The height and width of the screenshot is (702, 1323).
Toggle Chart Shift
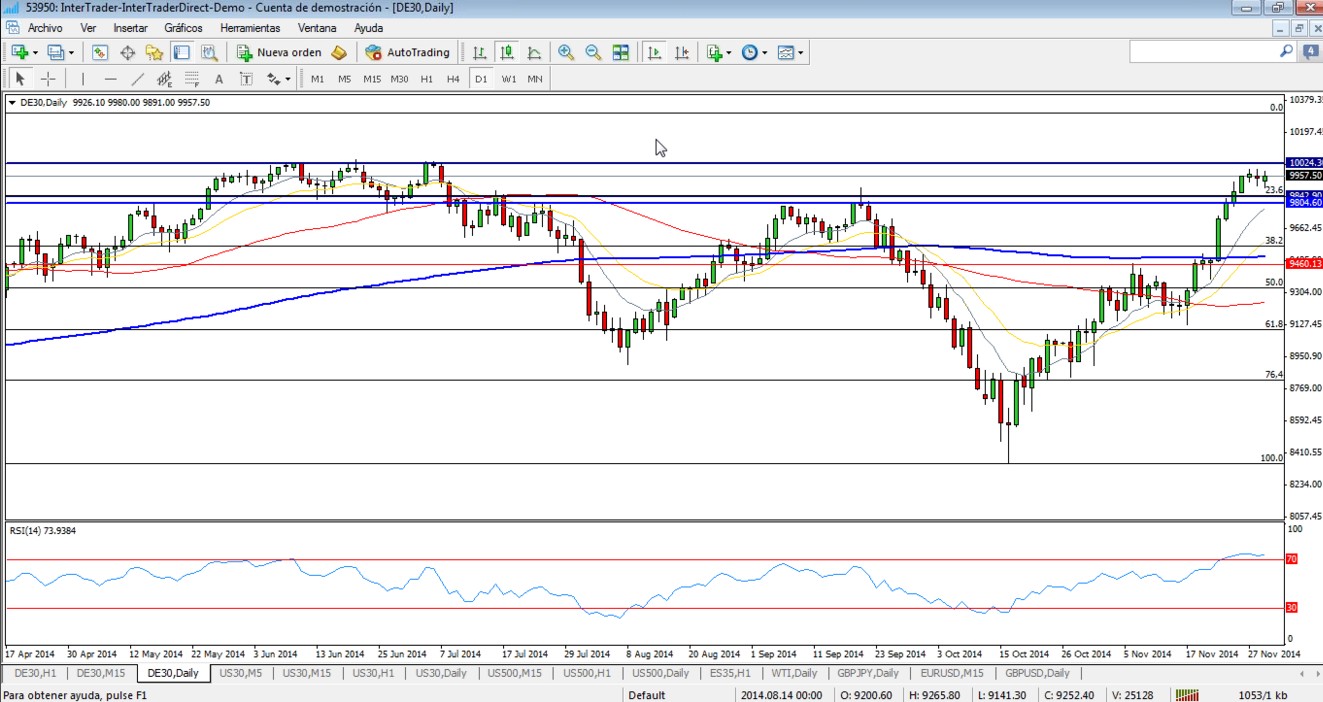pyautogui.click(x=682, y=52)
